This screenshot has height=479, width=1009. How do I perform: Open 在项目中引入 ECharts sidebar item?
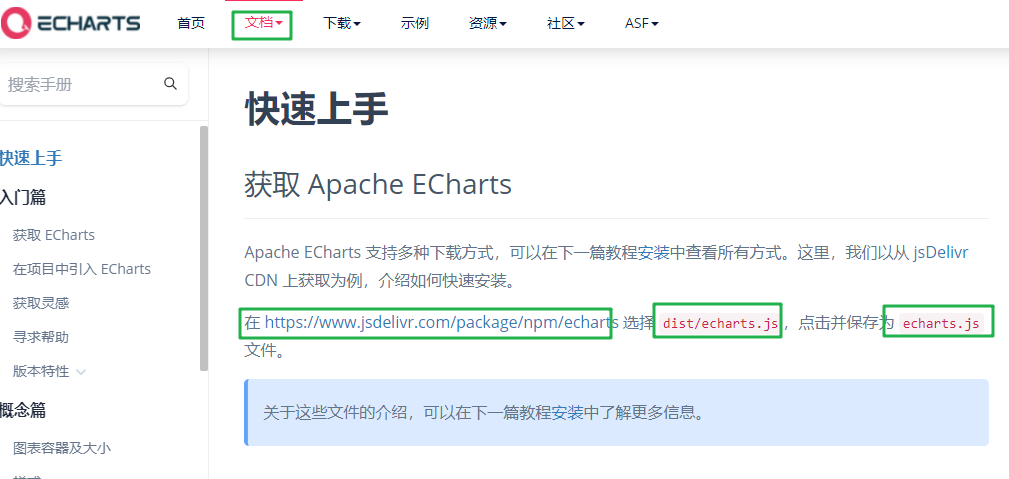pos(82,269)
